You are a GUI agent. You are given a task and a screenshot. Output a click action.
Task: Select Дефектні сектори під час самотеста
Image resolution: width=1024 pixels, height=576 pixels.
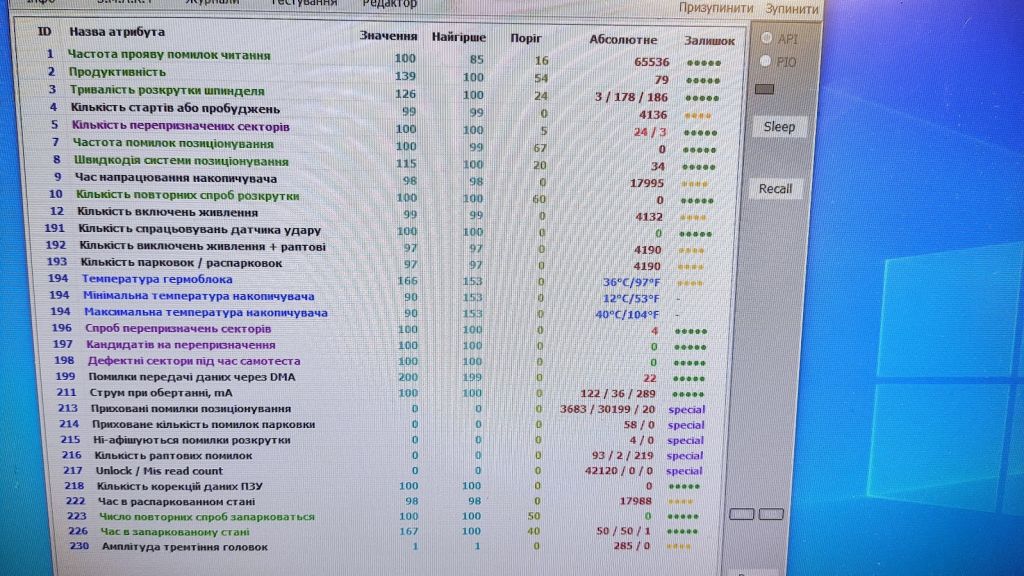[194, 360]
